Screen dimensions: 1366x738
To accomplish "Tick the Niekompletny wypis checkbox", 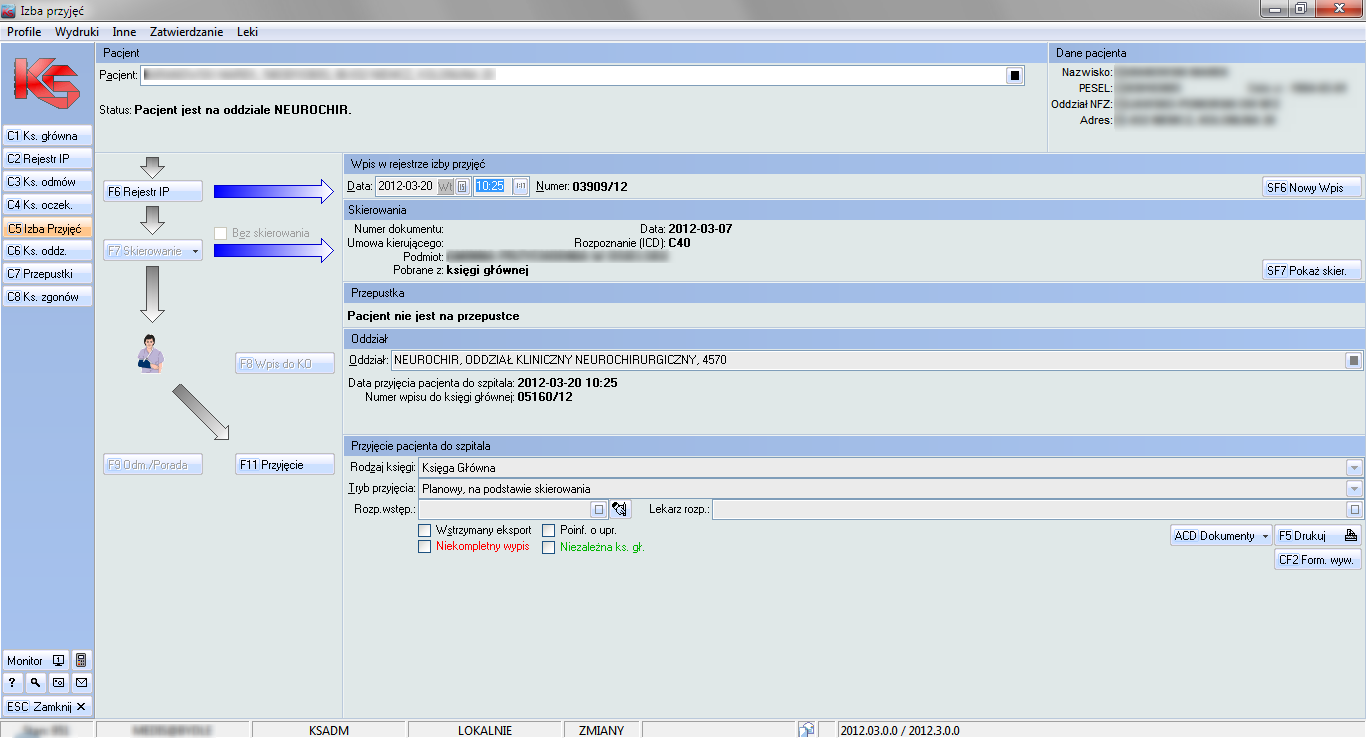I will (425, 547).
